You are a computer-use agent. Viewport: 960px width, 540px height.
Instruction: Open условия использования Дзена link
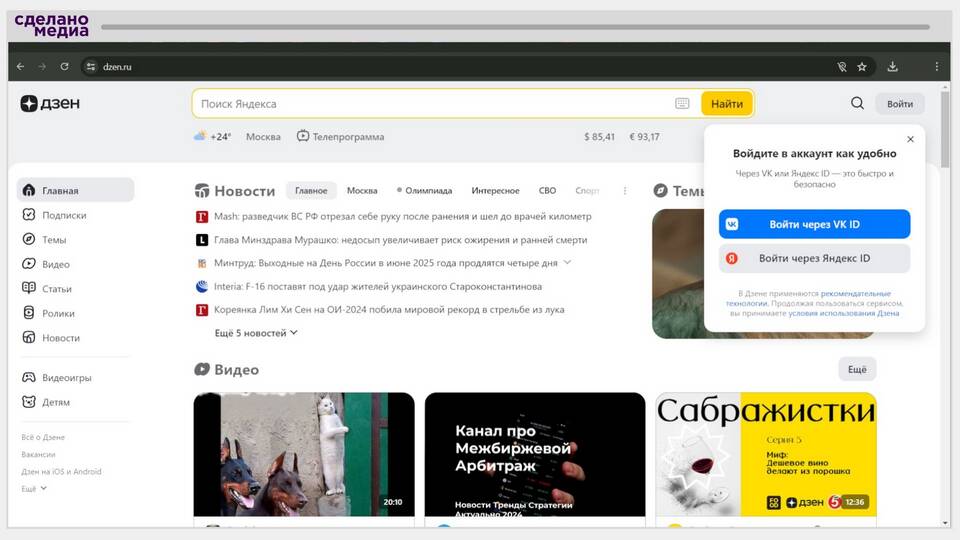click(x=844, y=313)
